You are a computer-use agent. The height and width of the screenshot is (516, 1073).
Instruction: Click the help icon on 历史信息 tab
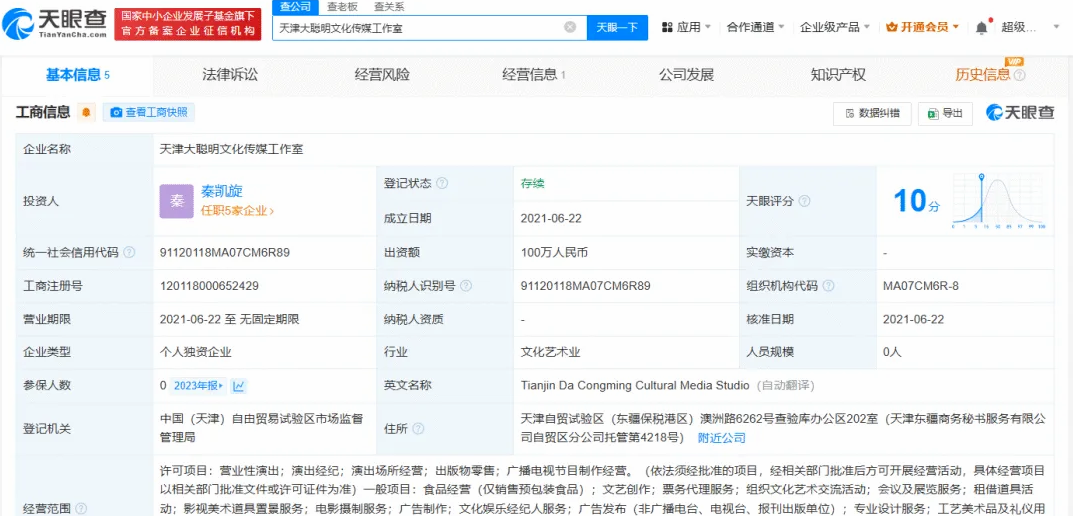pyautogui.click(x=1020, y=75)
